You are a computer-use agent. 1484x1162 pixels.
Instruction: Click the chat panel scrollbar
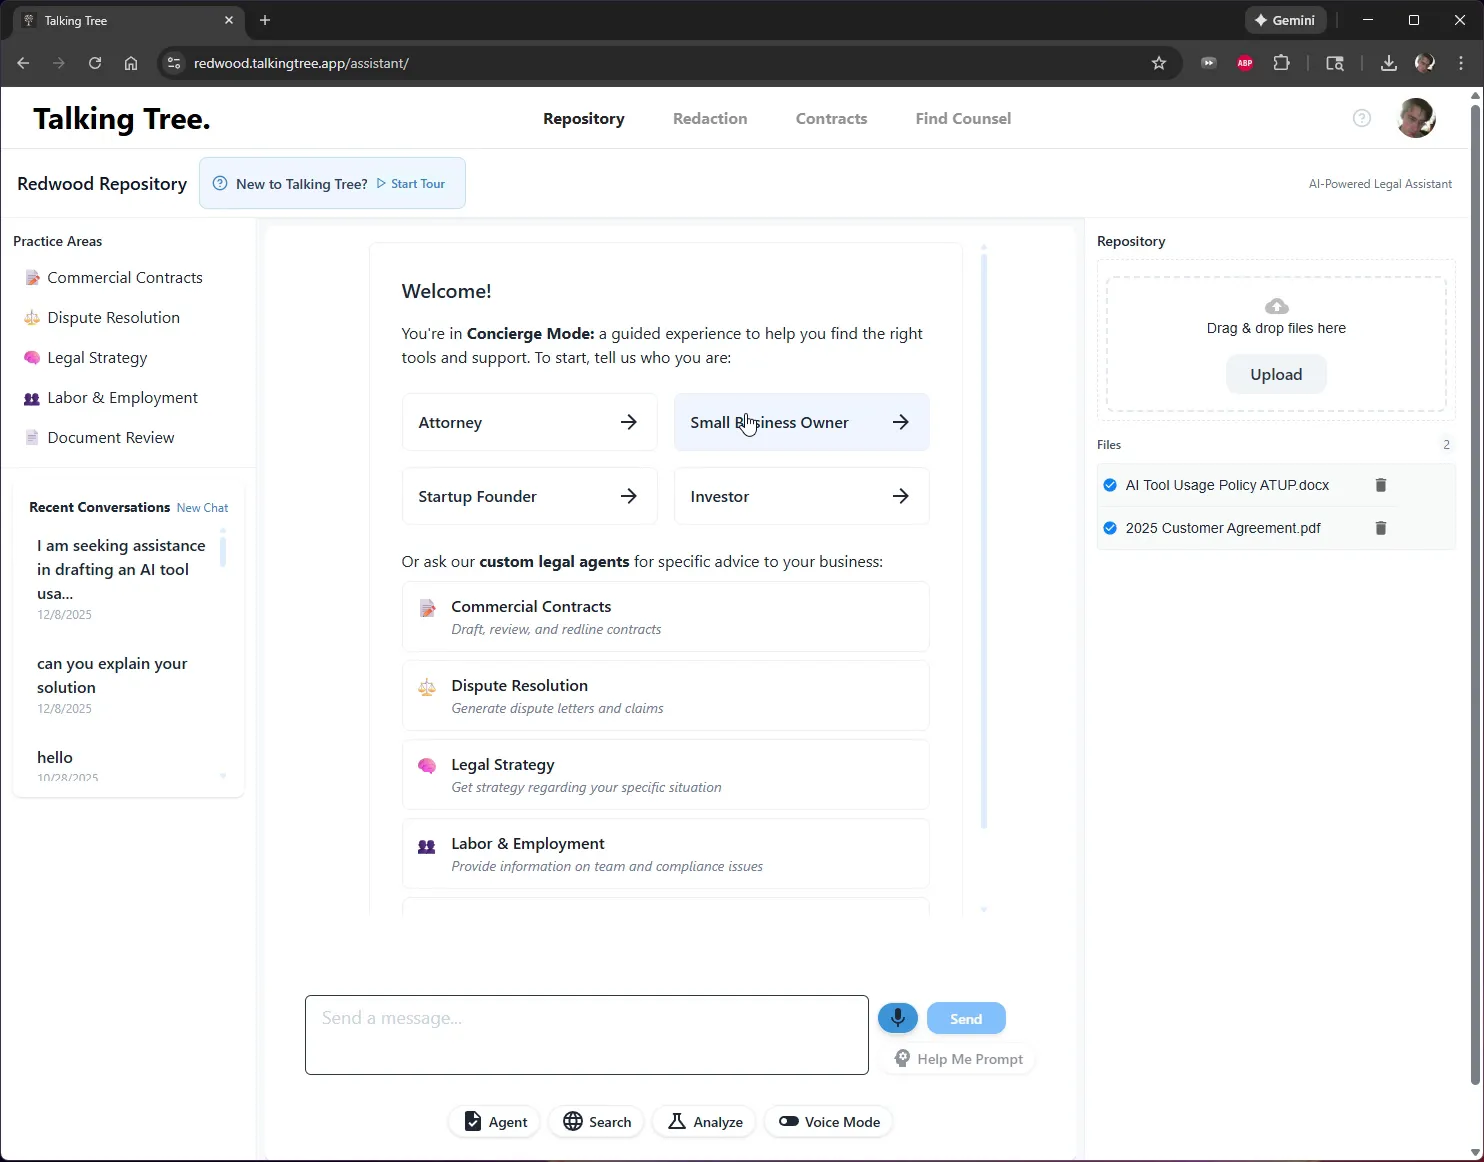984,540
